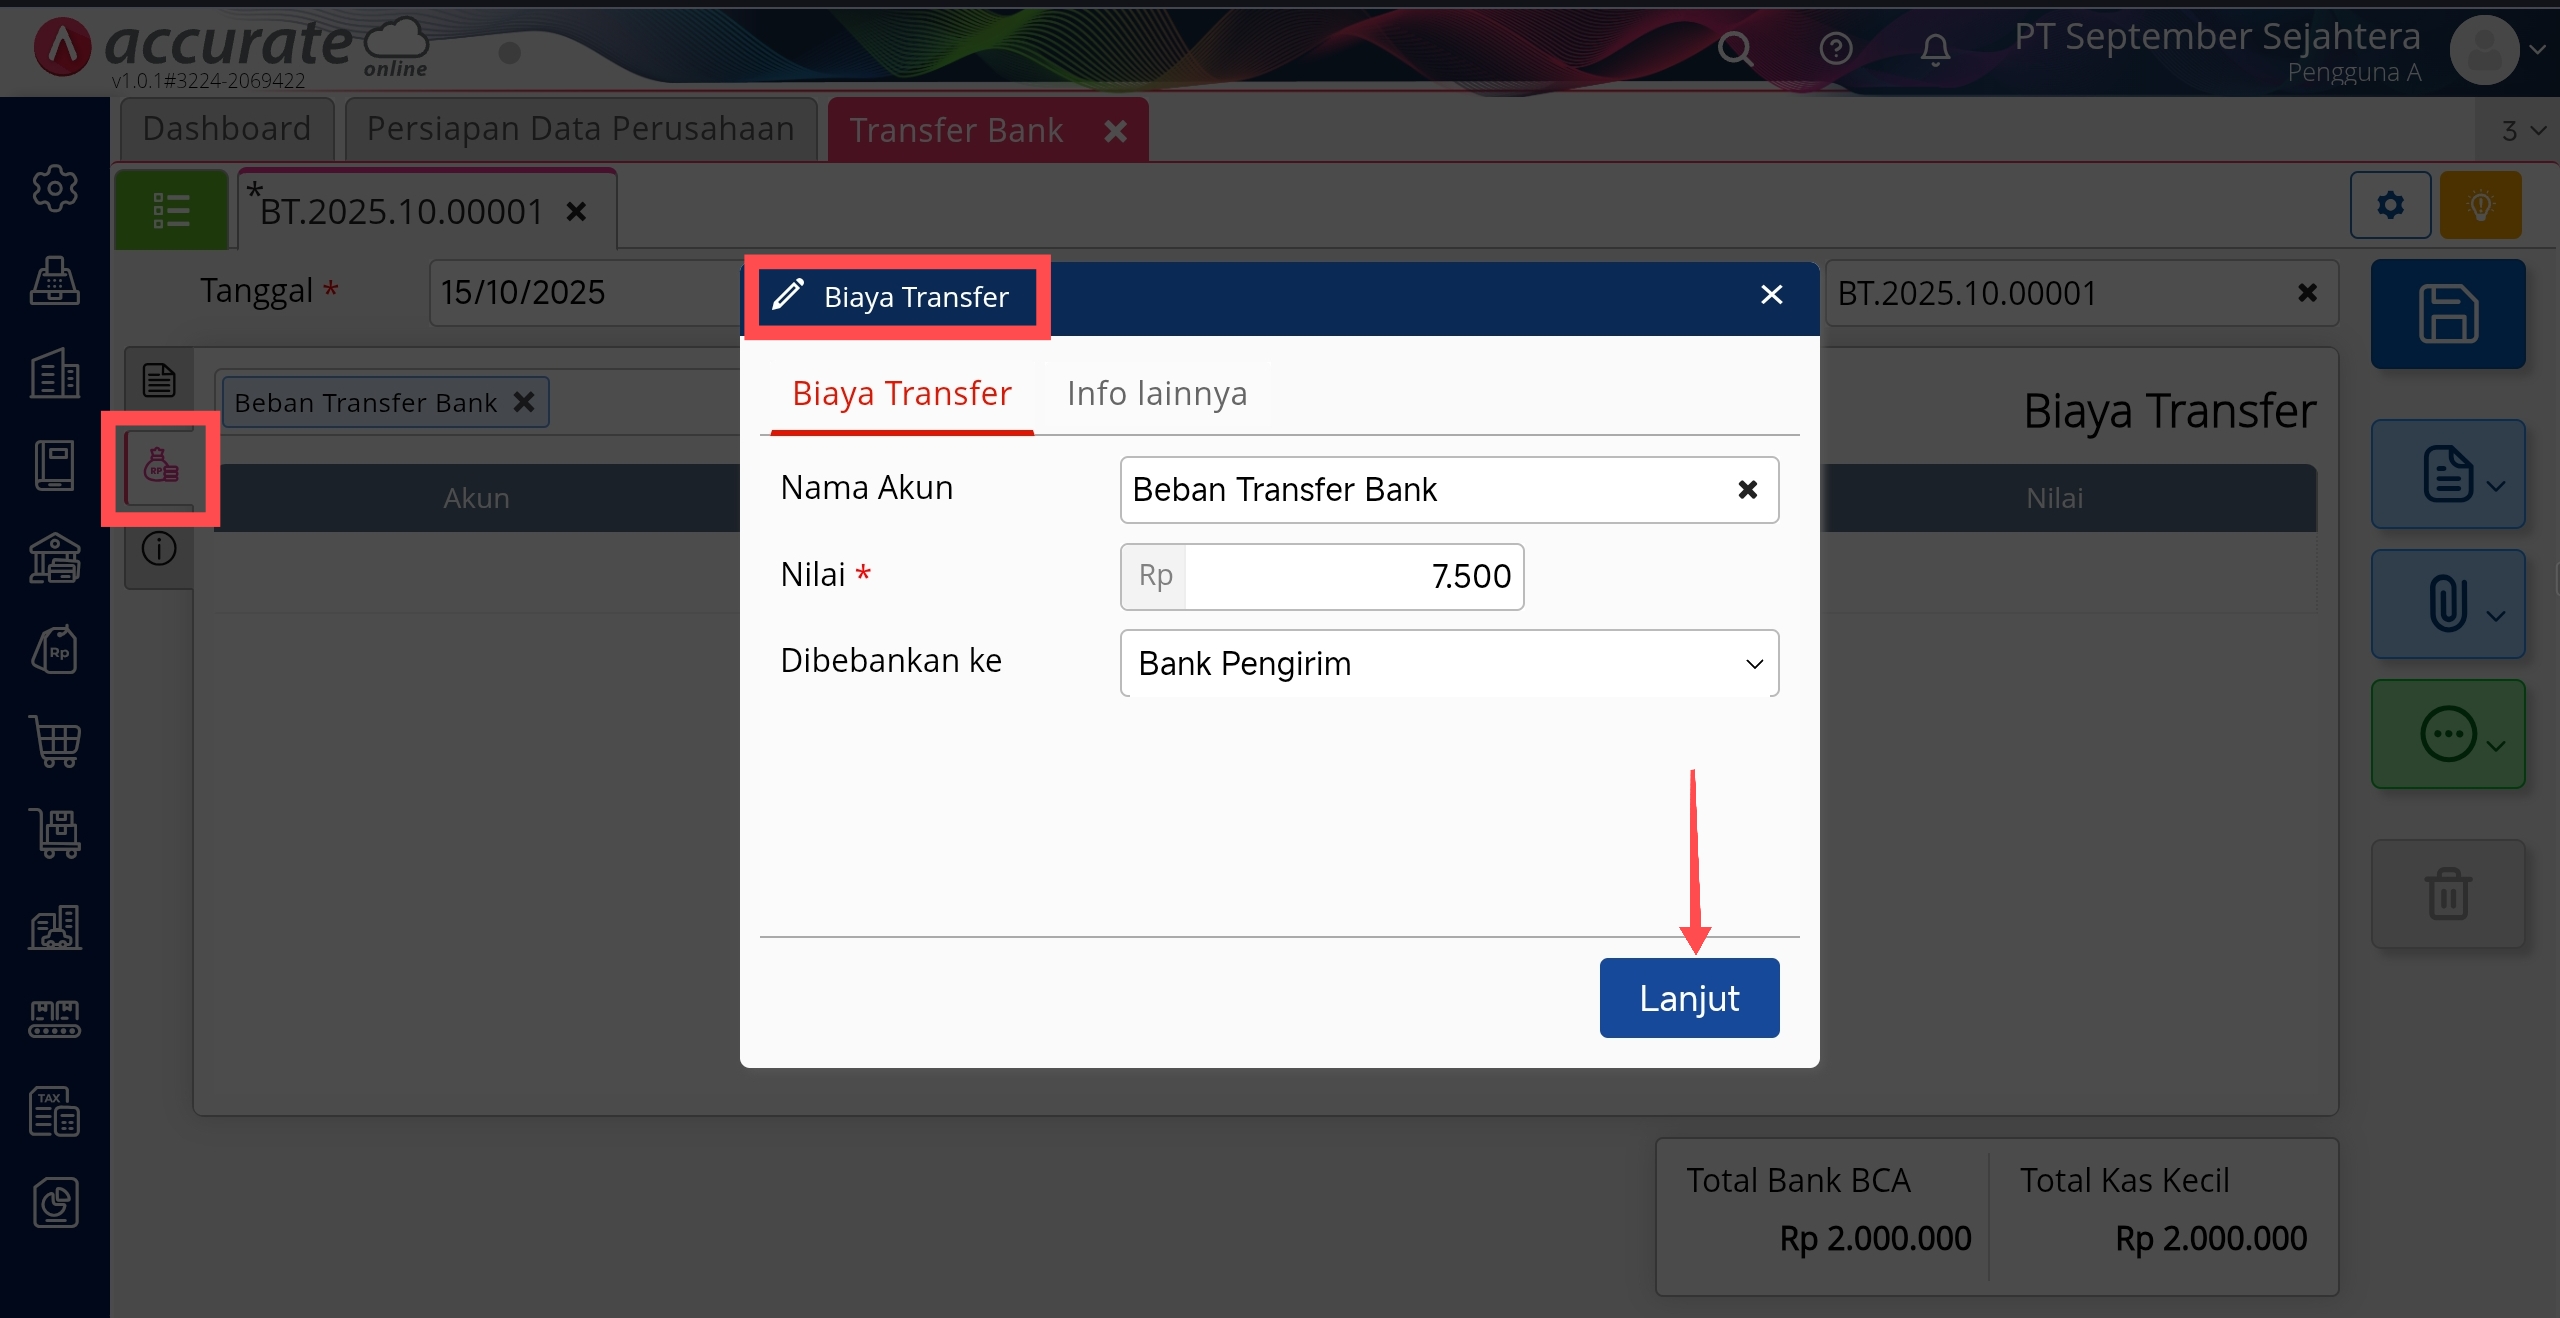This screenshot has width=2560, height=1318.
Task: Open the Info lainnya tab
Action: [x=1157, y=394]
